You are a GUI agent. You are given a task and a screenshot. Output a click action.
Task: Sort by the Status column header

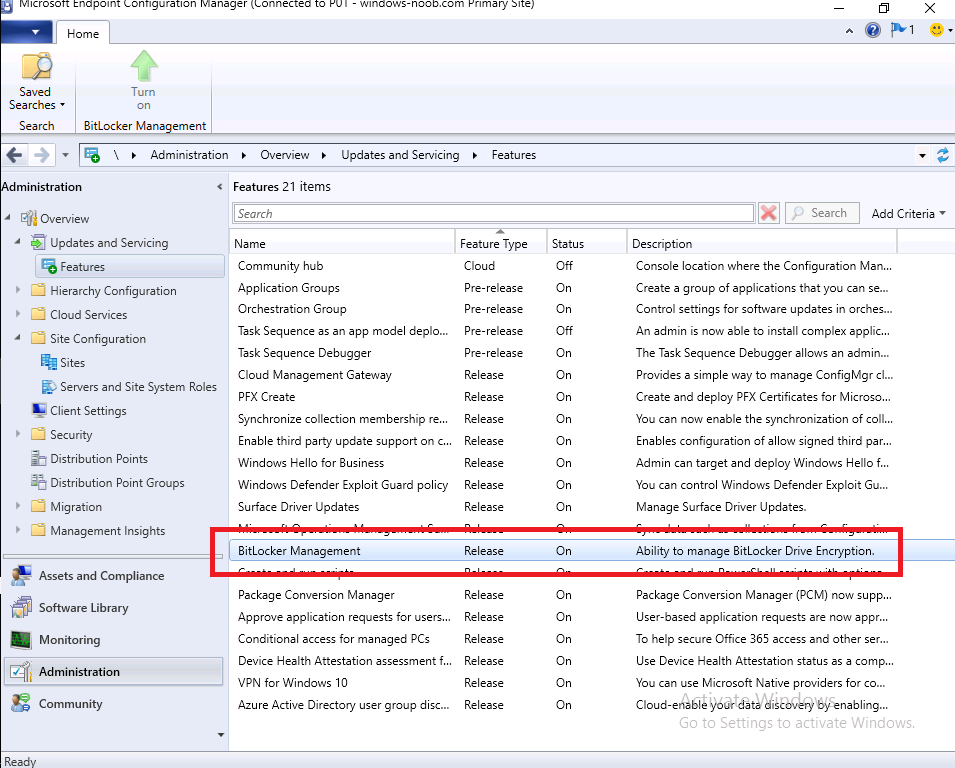click(x=587, y=244)
